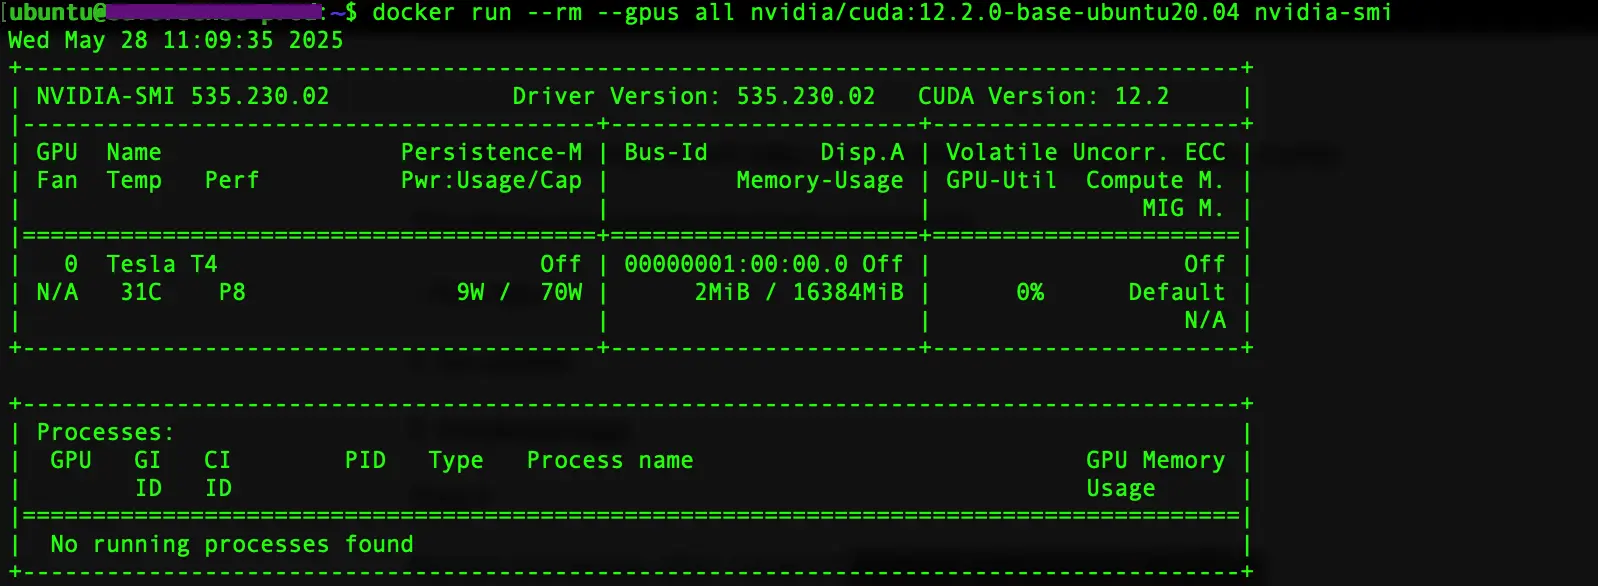Click the Bus-Id column header
The image size is (1598, 586).
(665, 153)
